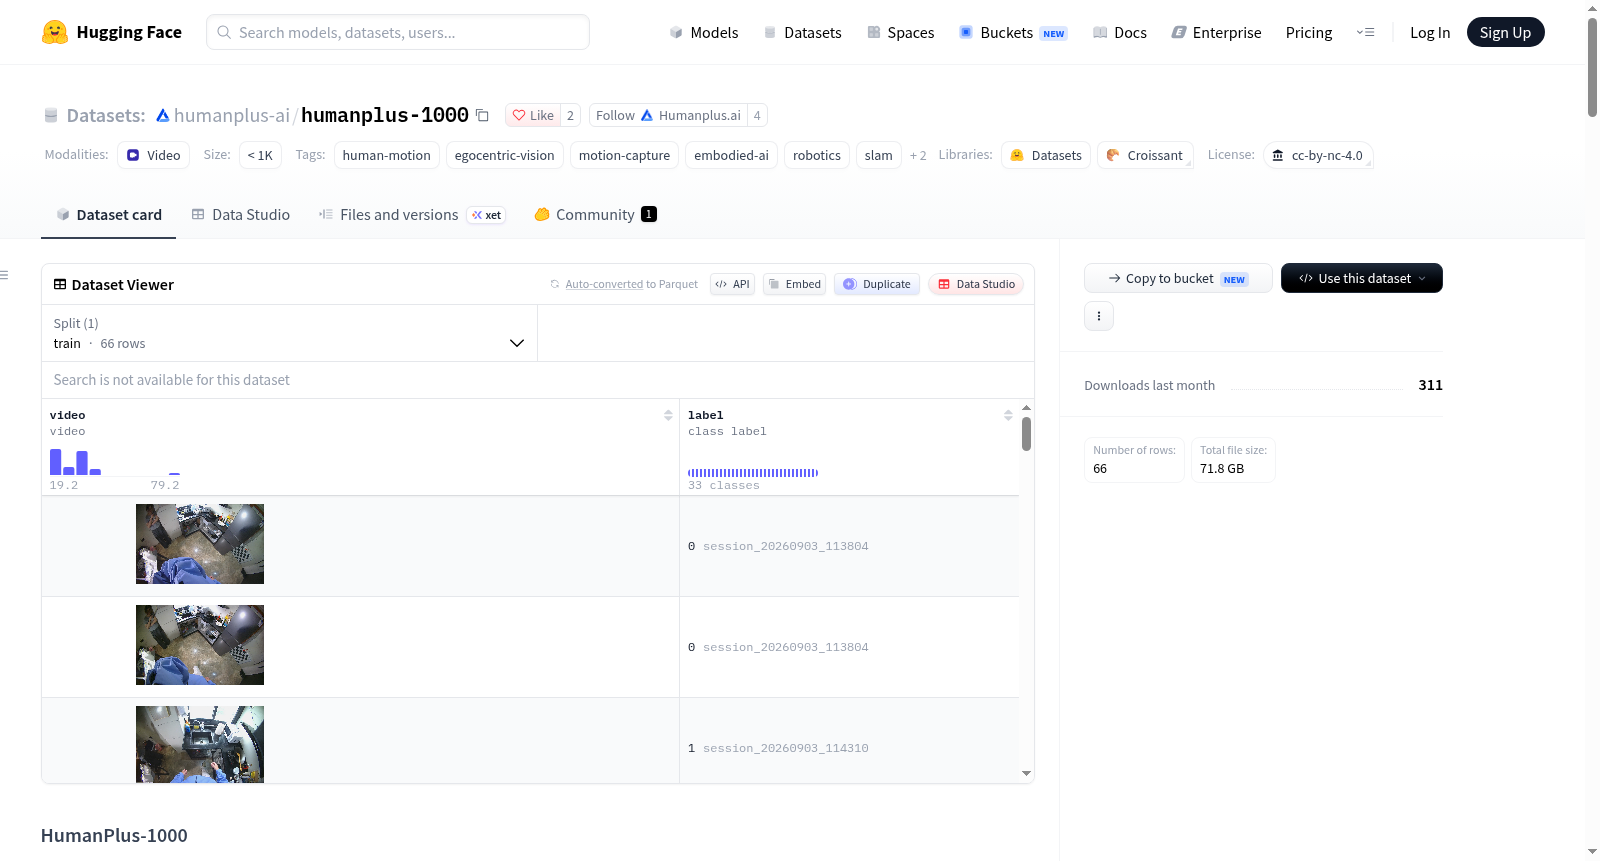The height and width of the screenshot is (861, 1600).
Task: Go to the Community tab
Action: (596, 215)
